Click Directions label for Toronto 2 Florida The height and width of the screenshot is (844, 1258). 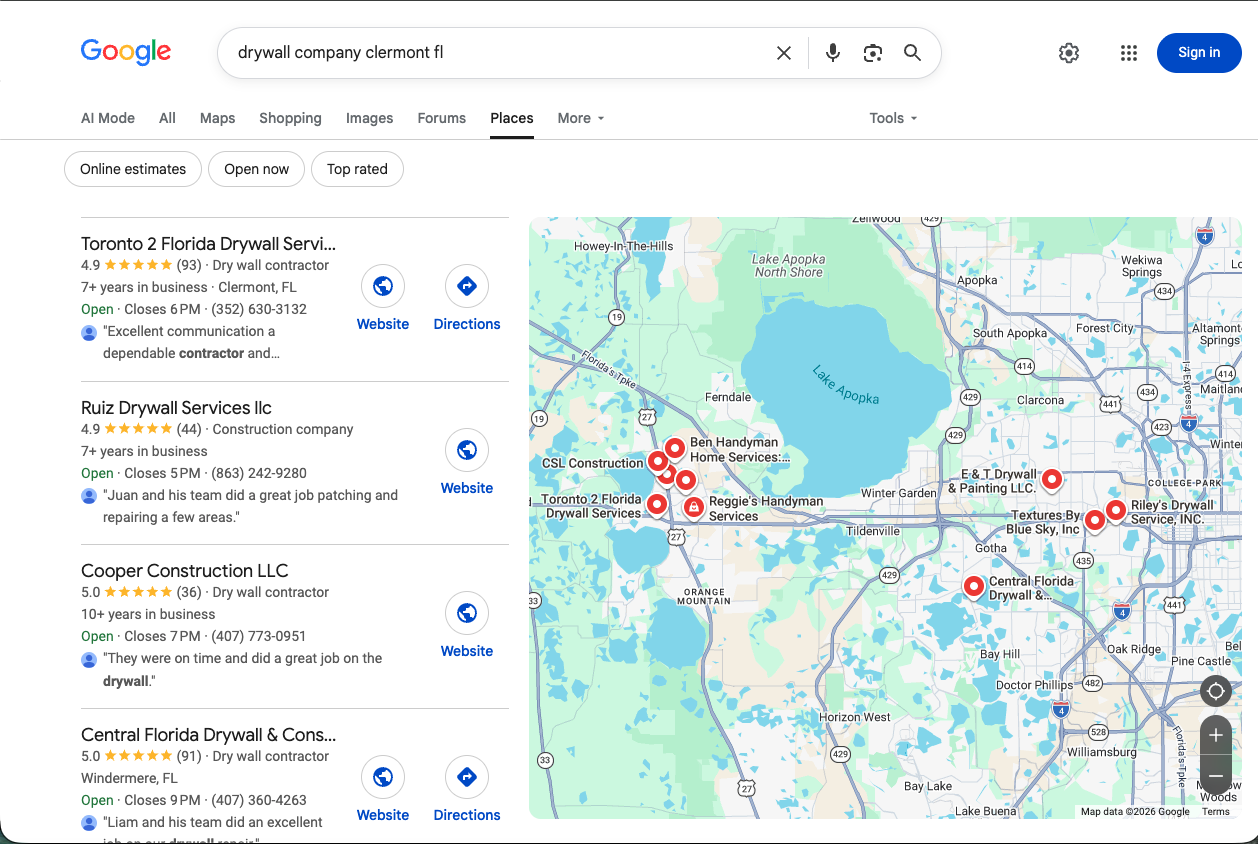click(x=467, y=324)
